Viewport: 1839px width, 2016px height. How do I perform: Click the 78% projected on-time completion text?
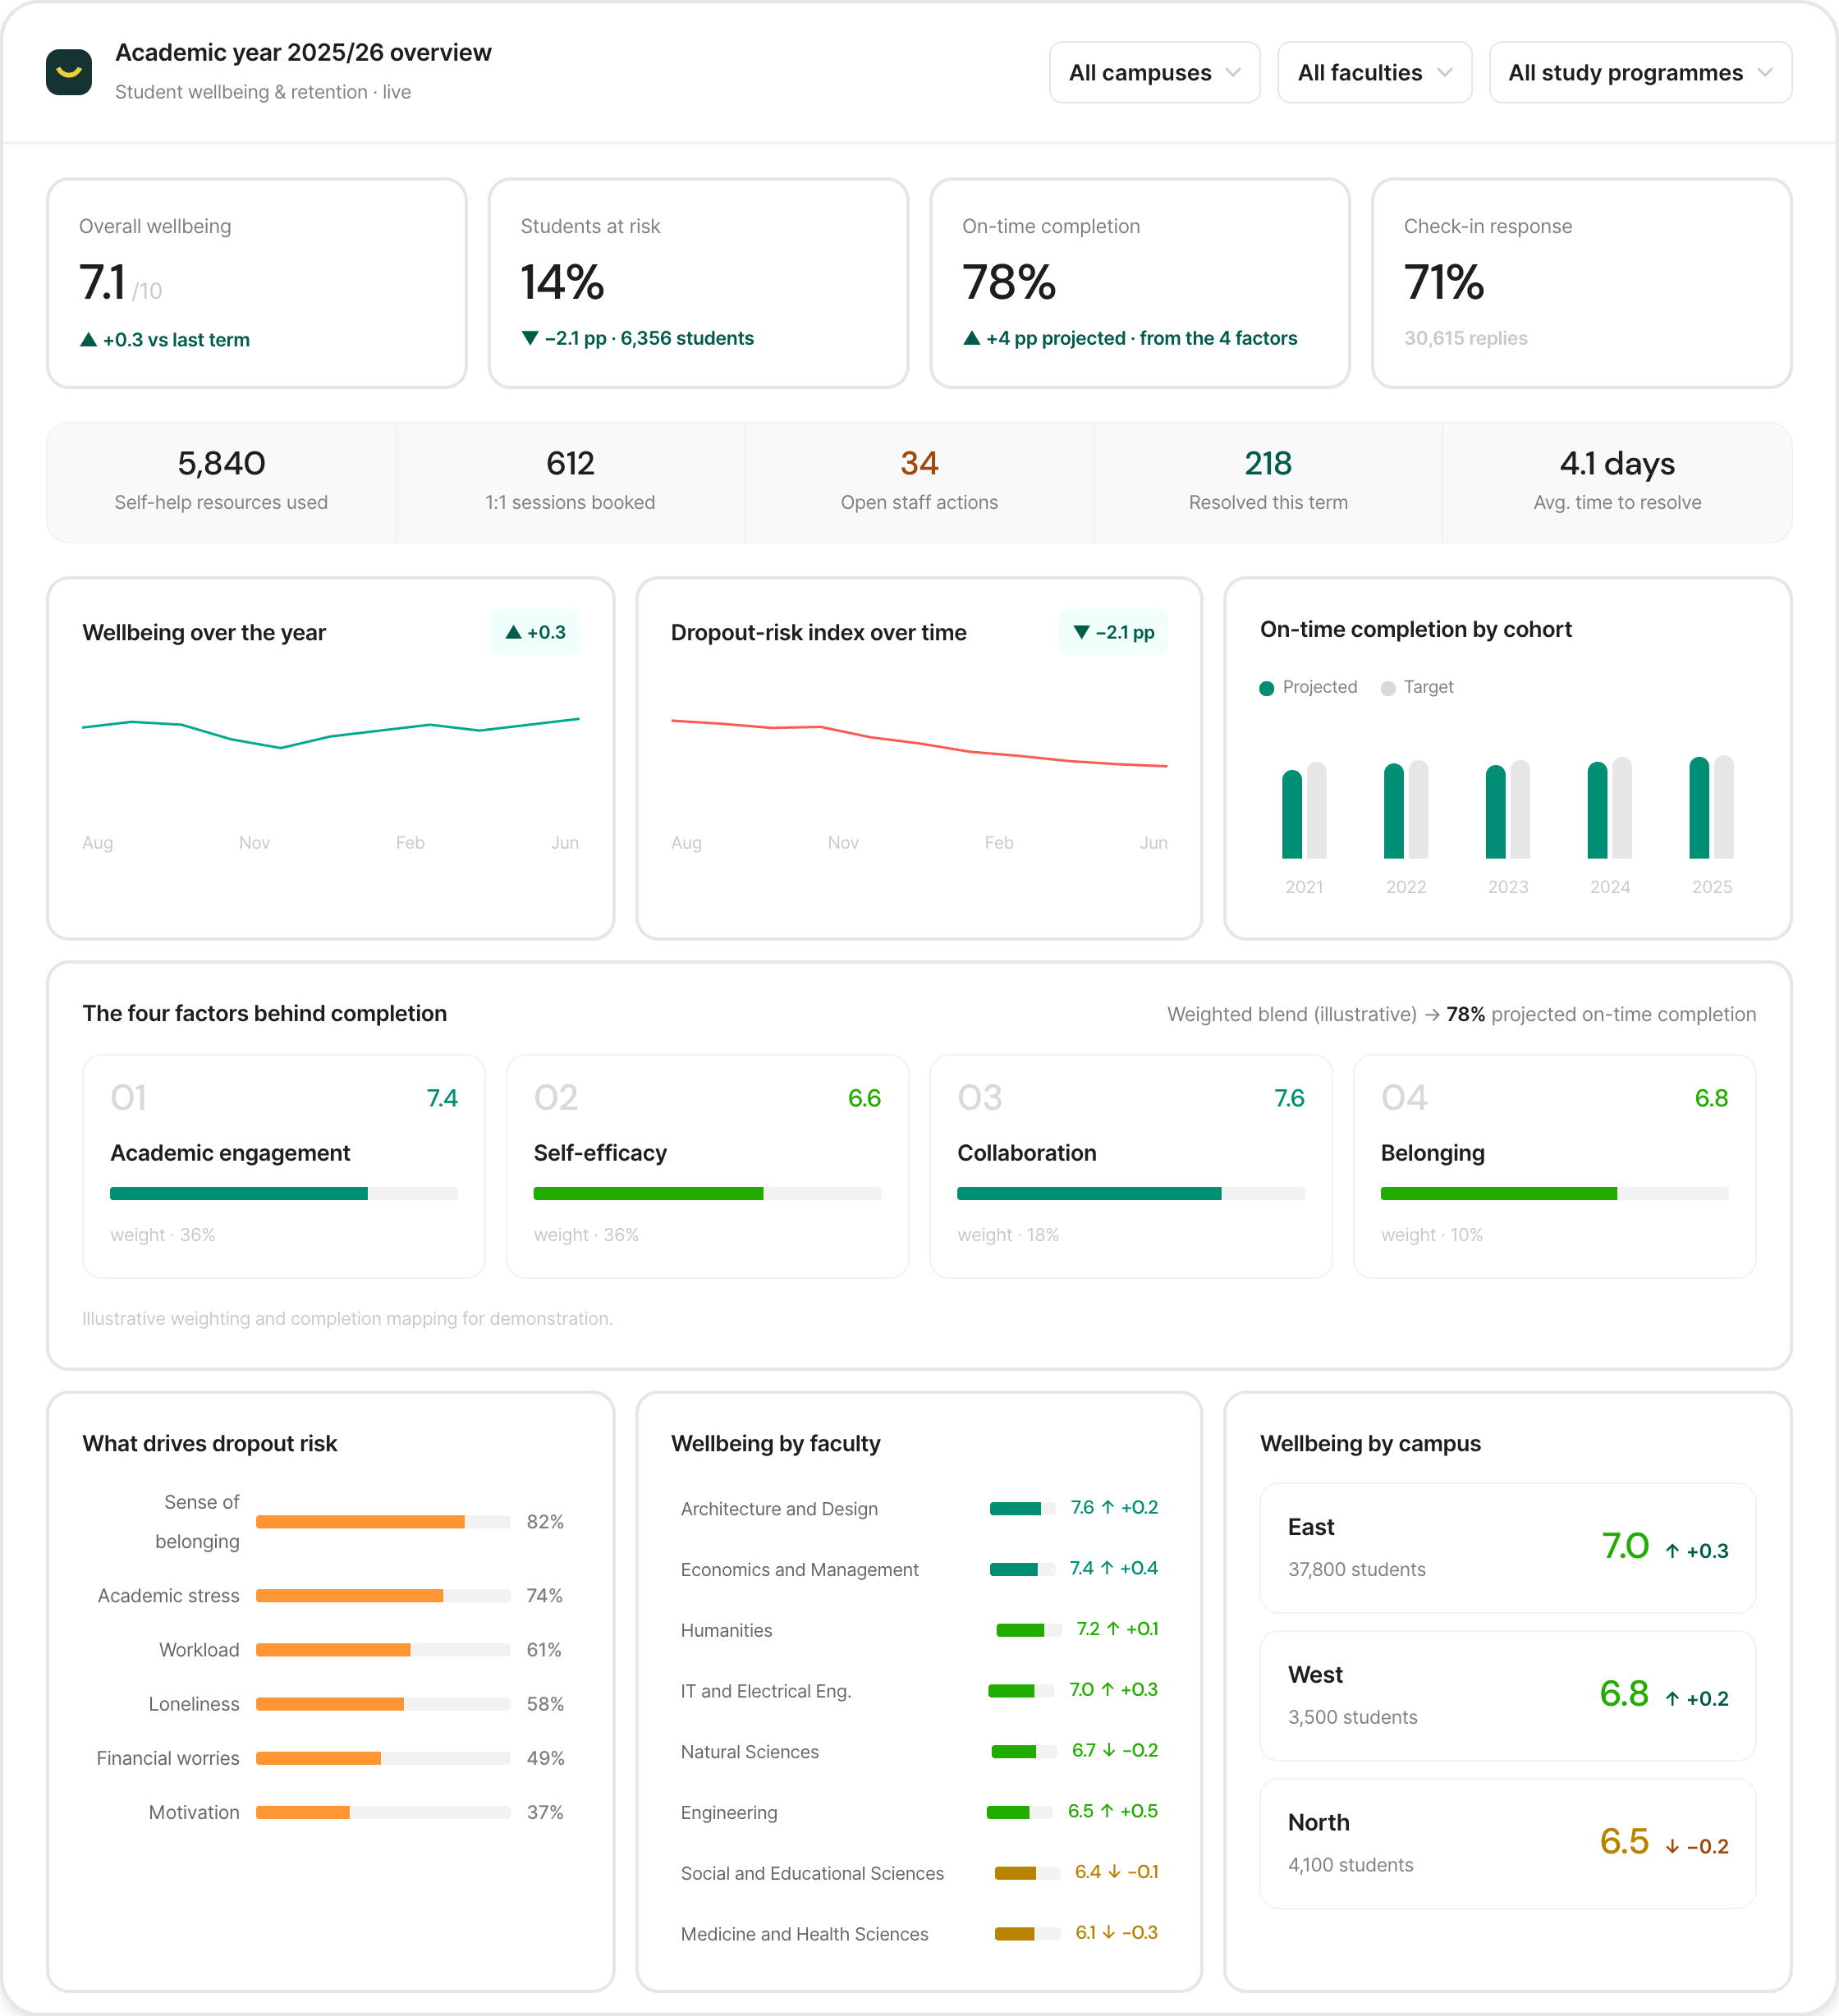[1600, 1014]
